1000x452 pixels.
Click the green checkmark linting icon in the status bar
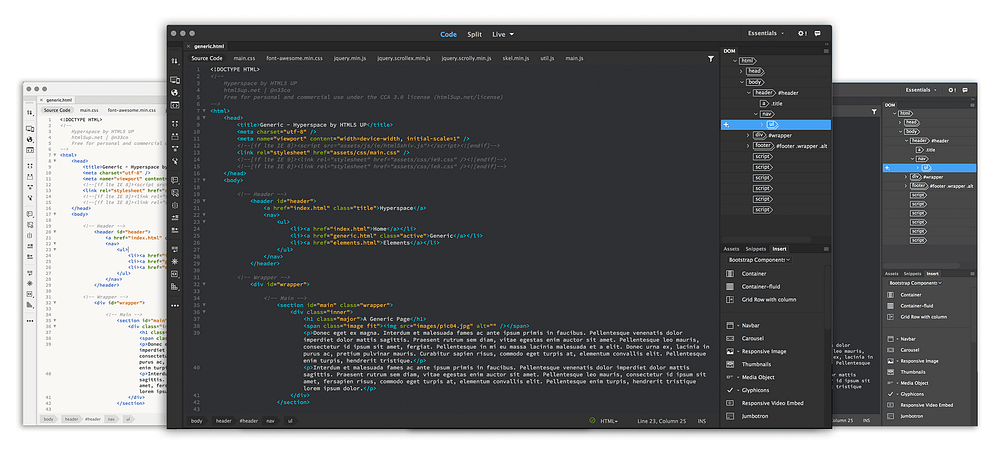[592, 421]
